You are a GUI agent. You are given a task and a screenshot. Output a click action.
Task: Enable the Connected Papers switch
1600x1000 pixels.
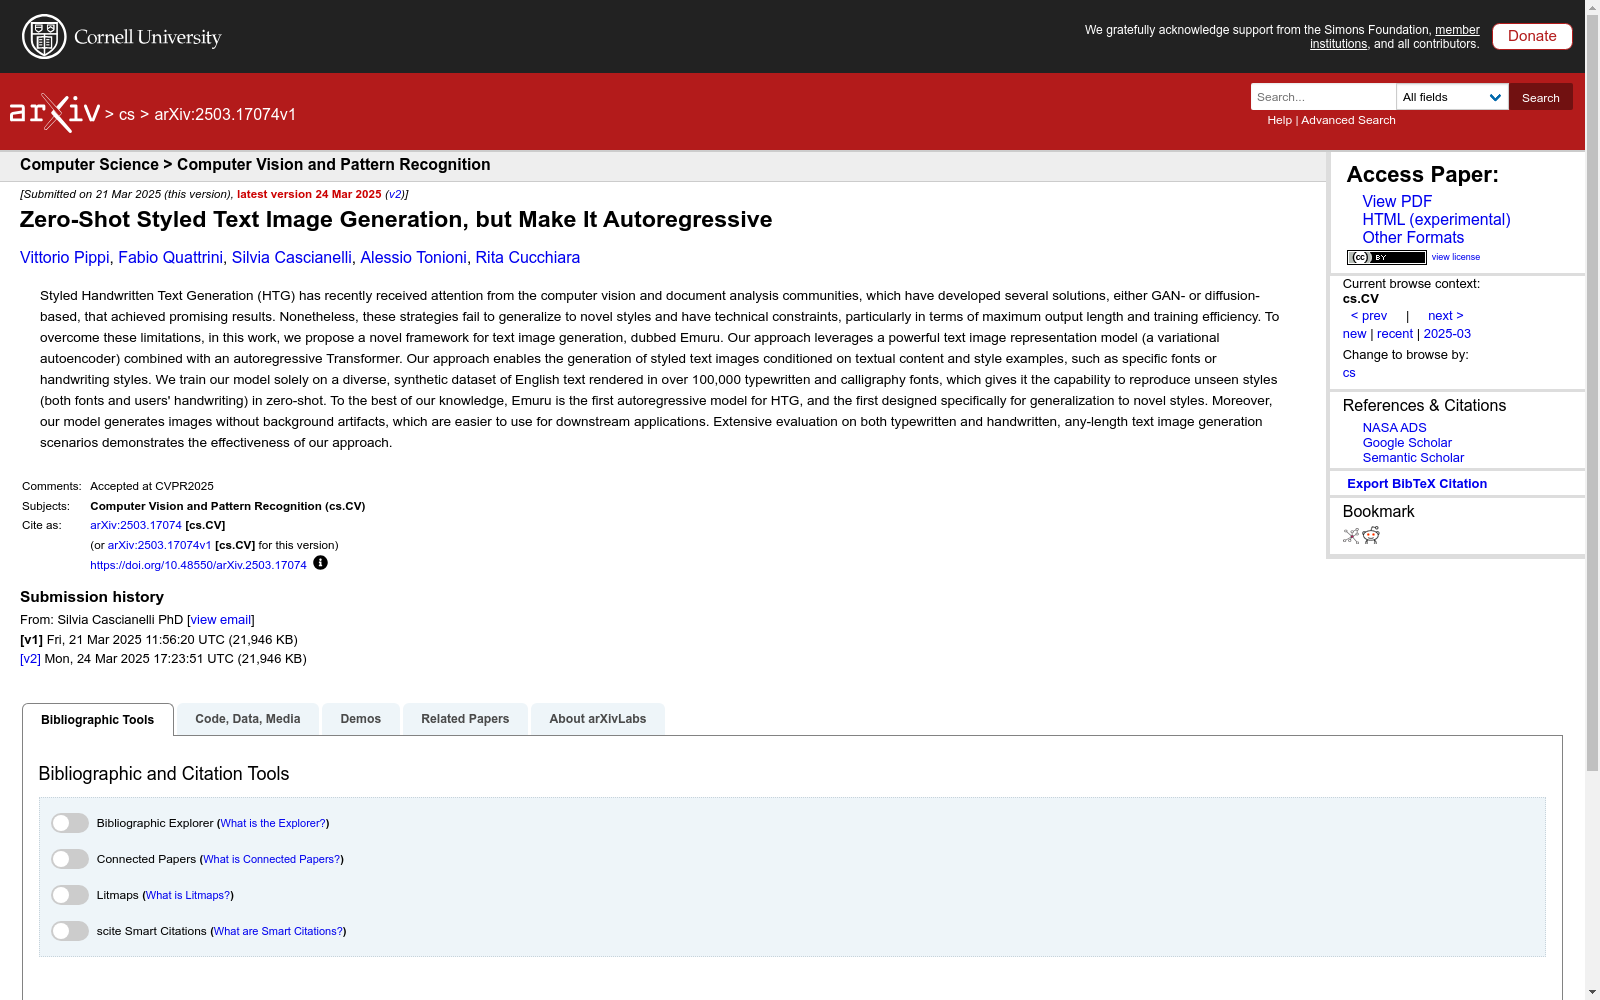click(x=70, y=859)
